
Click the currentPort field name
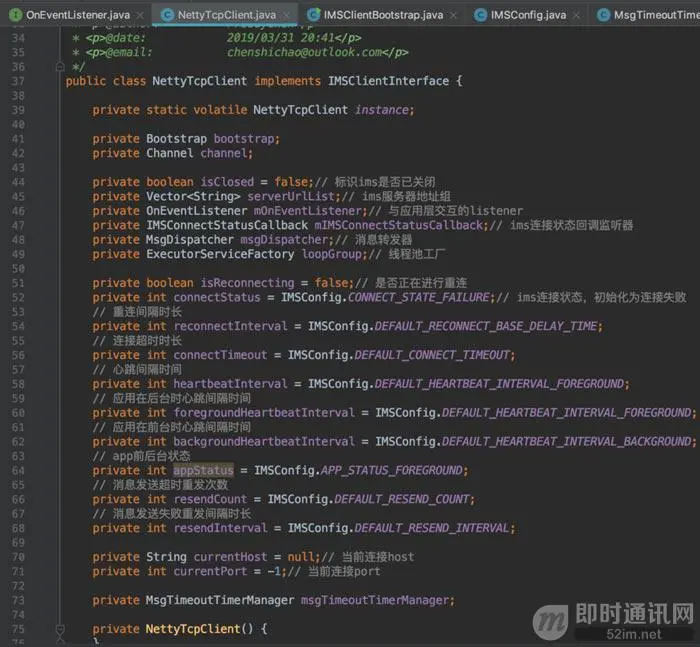point(210,571)
